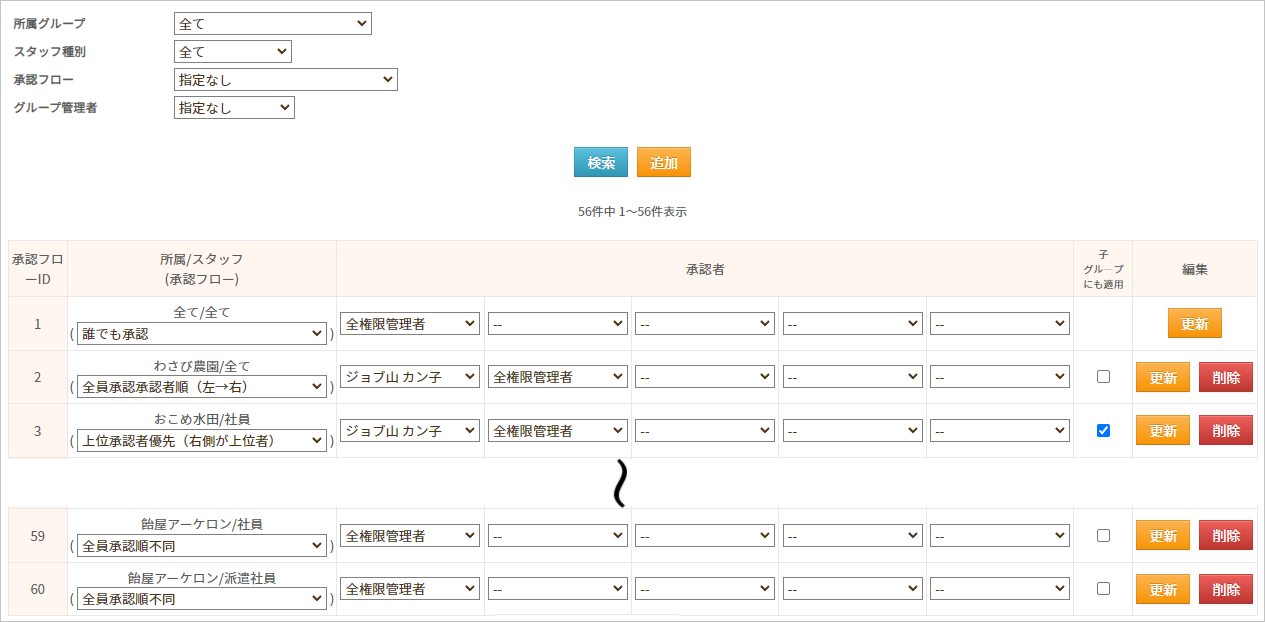Expand the 承認フロー filter dropdown
The height and width of the screenshot is (622, 1265).
[285, 80]
